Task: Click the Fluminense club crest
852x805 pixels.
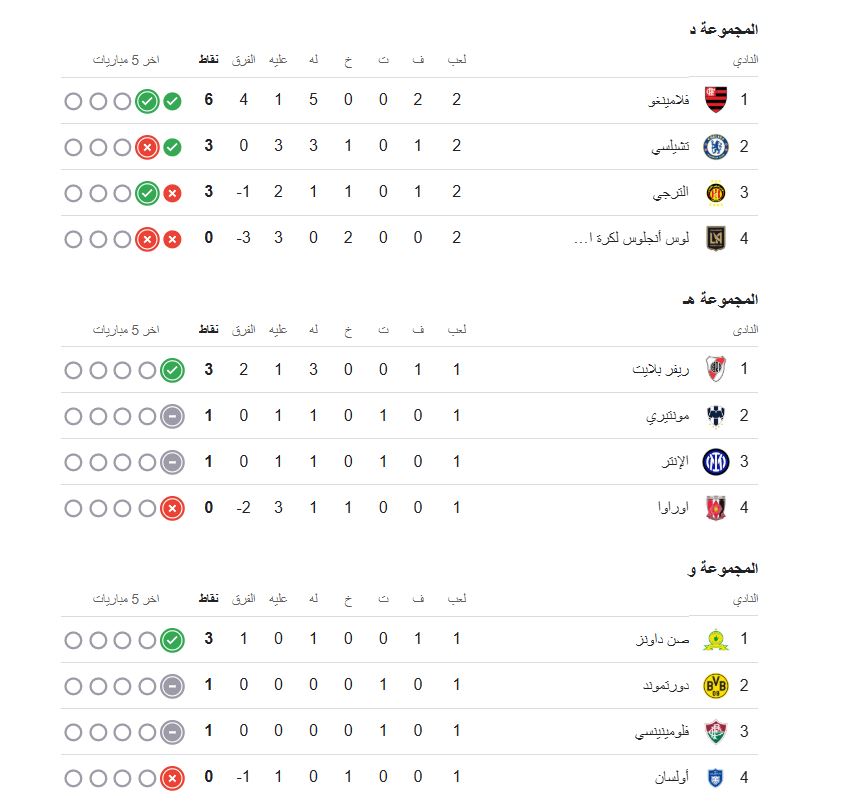Action: [717, 733]
